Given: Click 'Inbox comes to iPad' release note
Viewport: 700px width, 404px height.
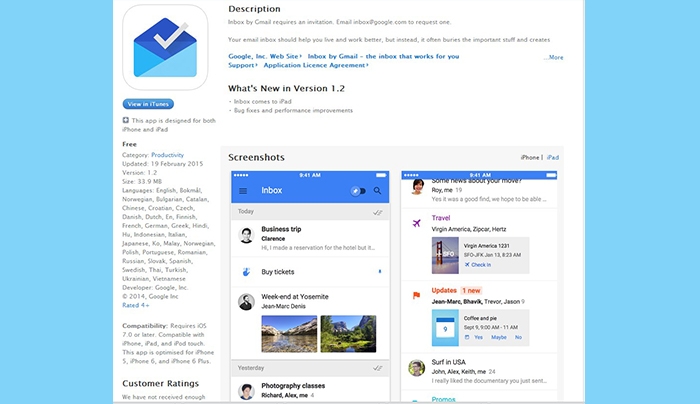Looking at the screenshot, I should coord(262,101).
